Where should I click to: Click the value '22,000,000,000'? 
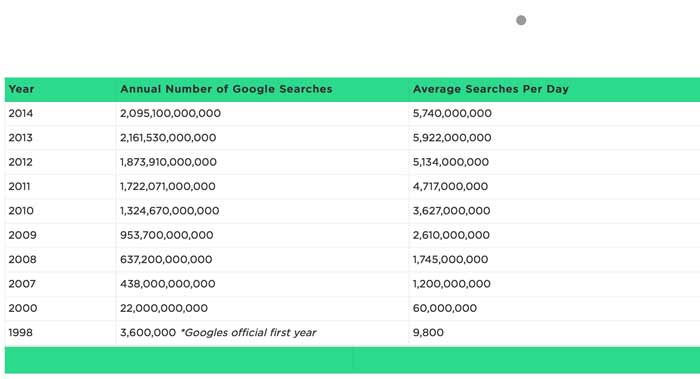[x=164, y=308]
